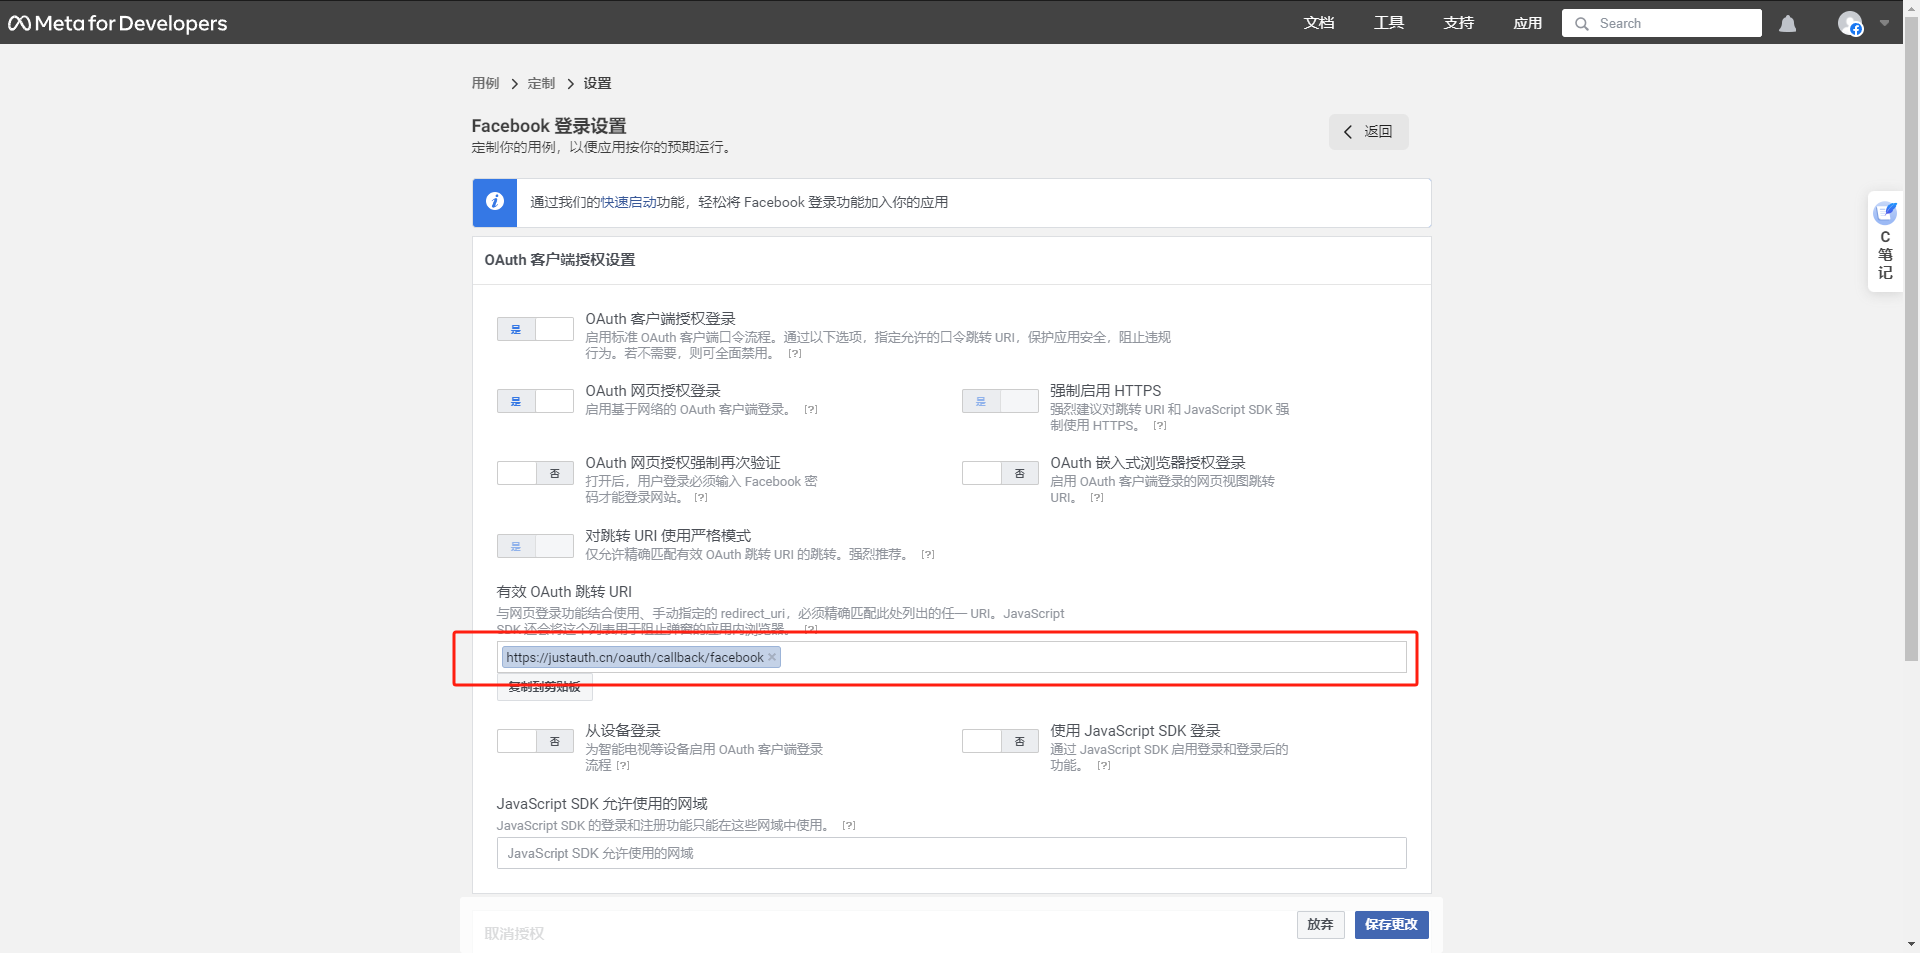Toggle OAuth 网页授权强制再次验证 switch
Screen dimensions: 1920x953
tap(535, 473)
